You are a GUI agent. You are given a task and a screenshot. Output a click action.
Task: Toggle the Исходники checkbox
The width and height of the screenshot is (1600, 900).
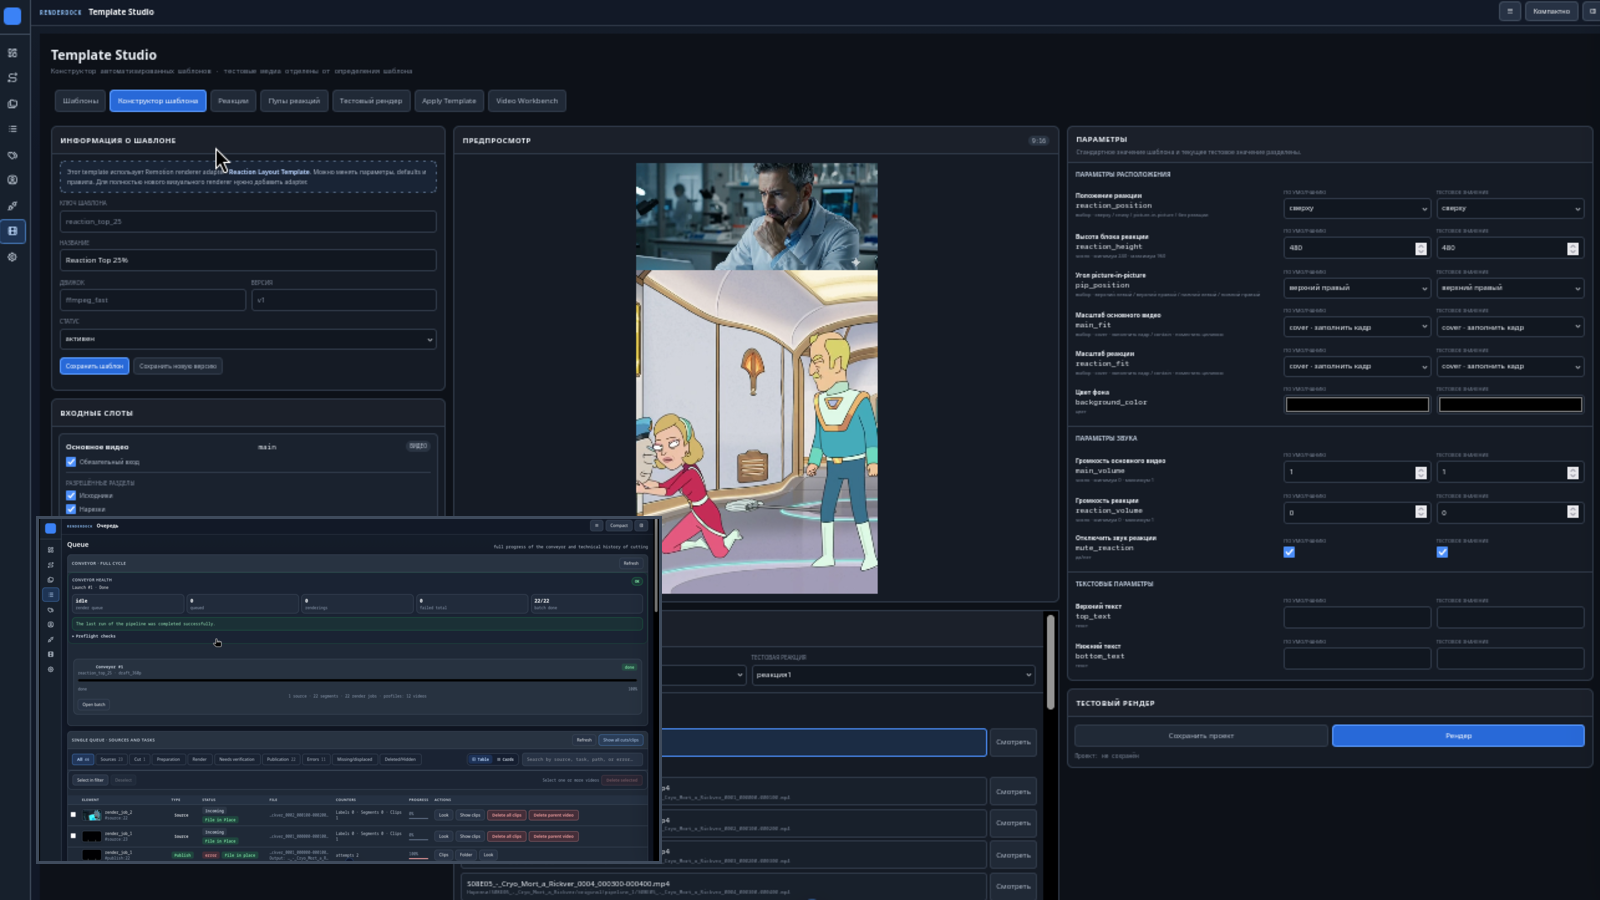click(x=71, y=495)
